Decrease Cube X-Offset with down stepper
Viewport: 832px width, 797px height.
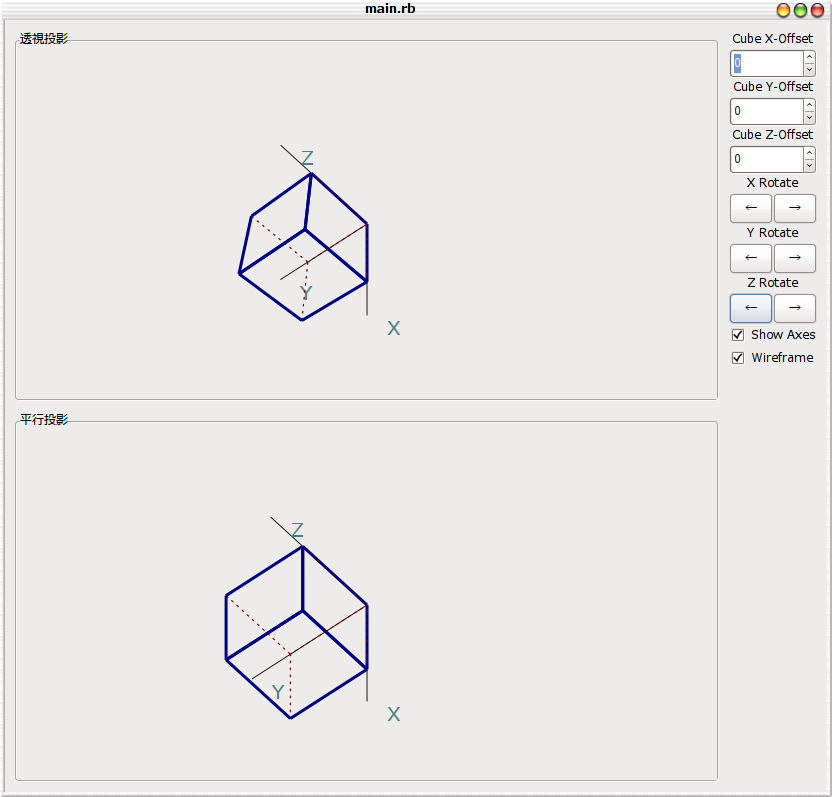click(x=809, y=70)
